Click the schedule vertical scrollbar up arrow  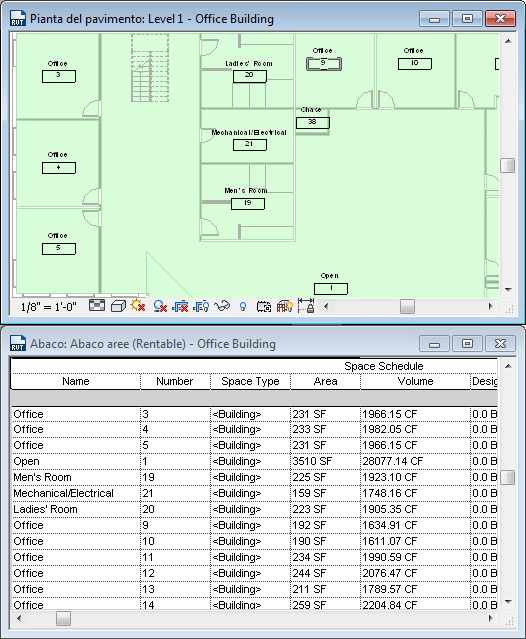pos(508,366)
